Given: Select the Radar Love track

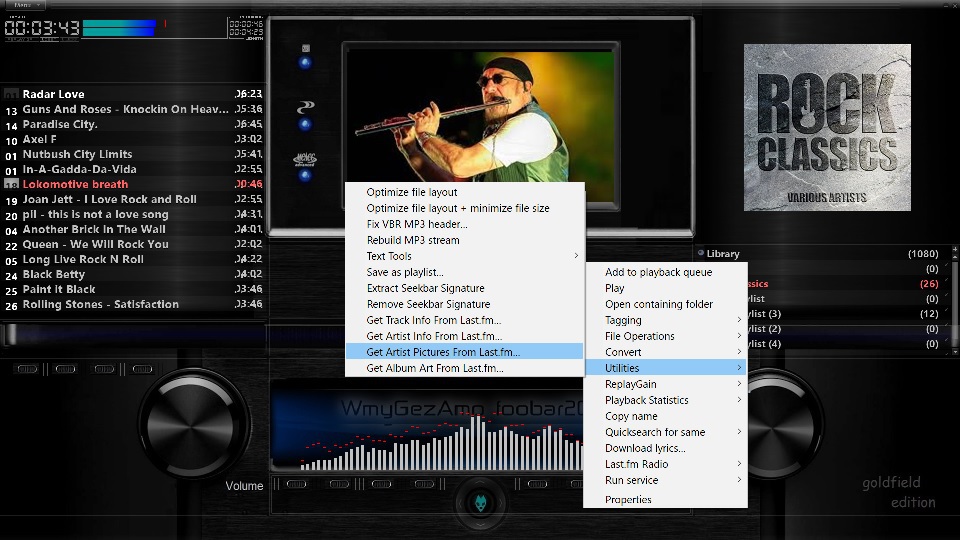Looking at the screenshot, I should coord(133,94).
